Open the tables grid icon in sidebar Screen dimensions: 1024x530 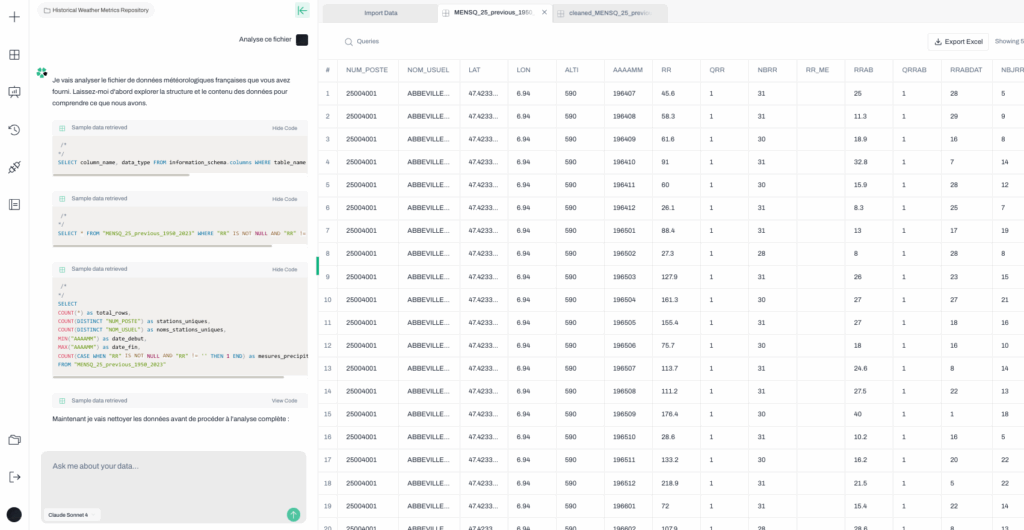pyautogui.click(x=14, y=55)
